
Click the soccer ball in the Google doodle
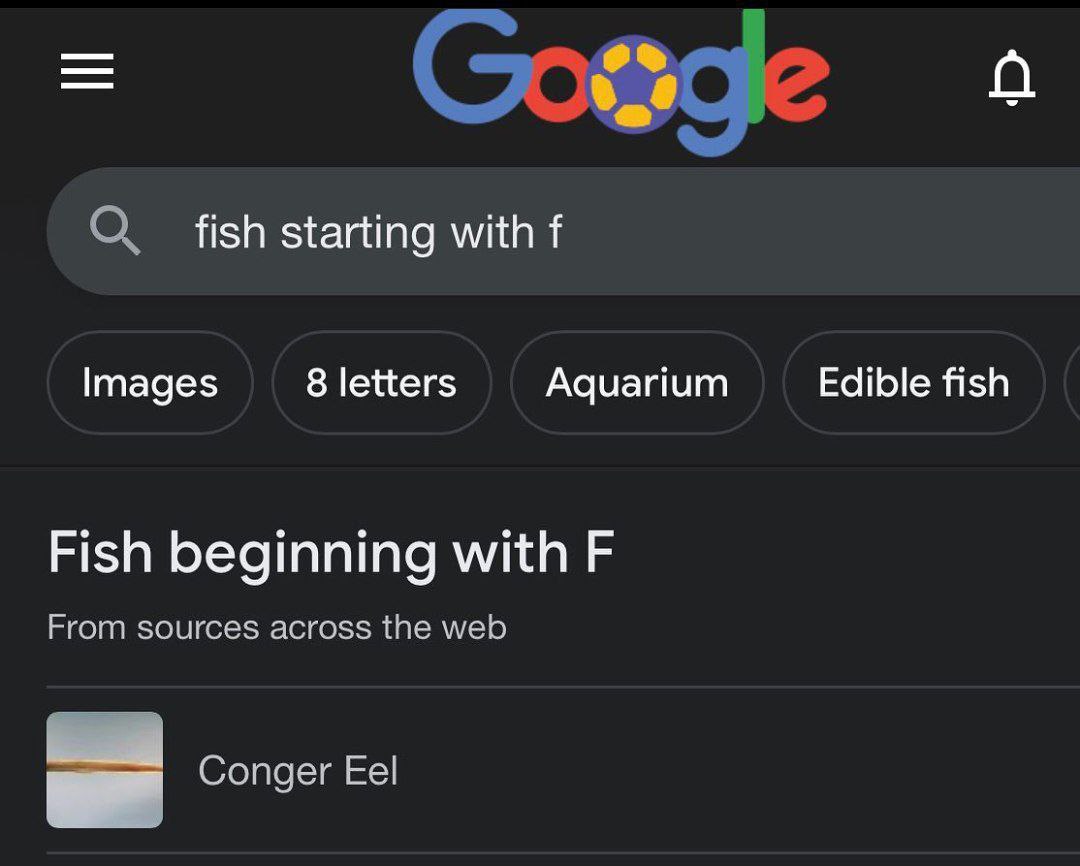click(635, 85)
